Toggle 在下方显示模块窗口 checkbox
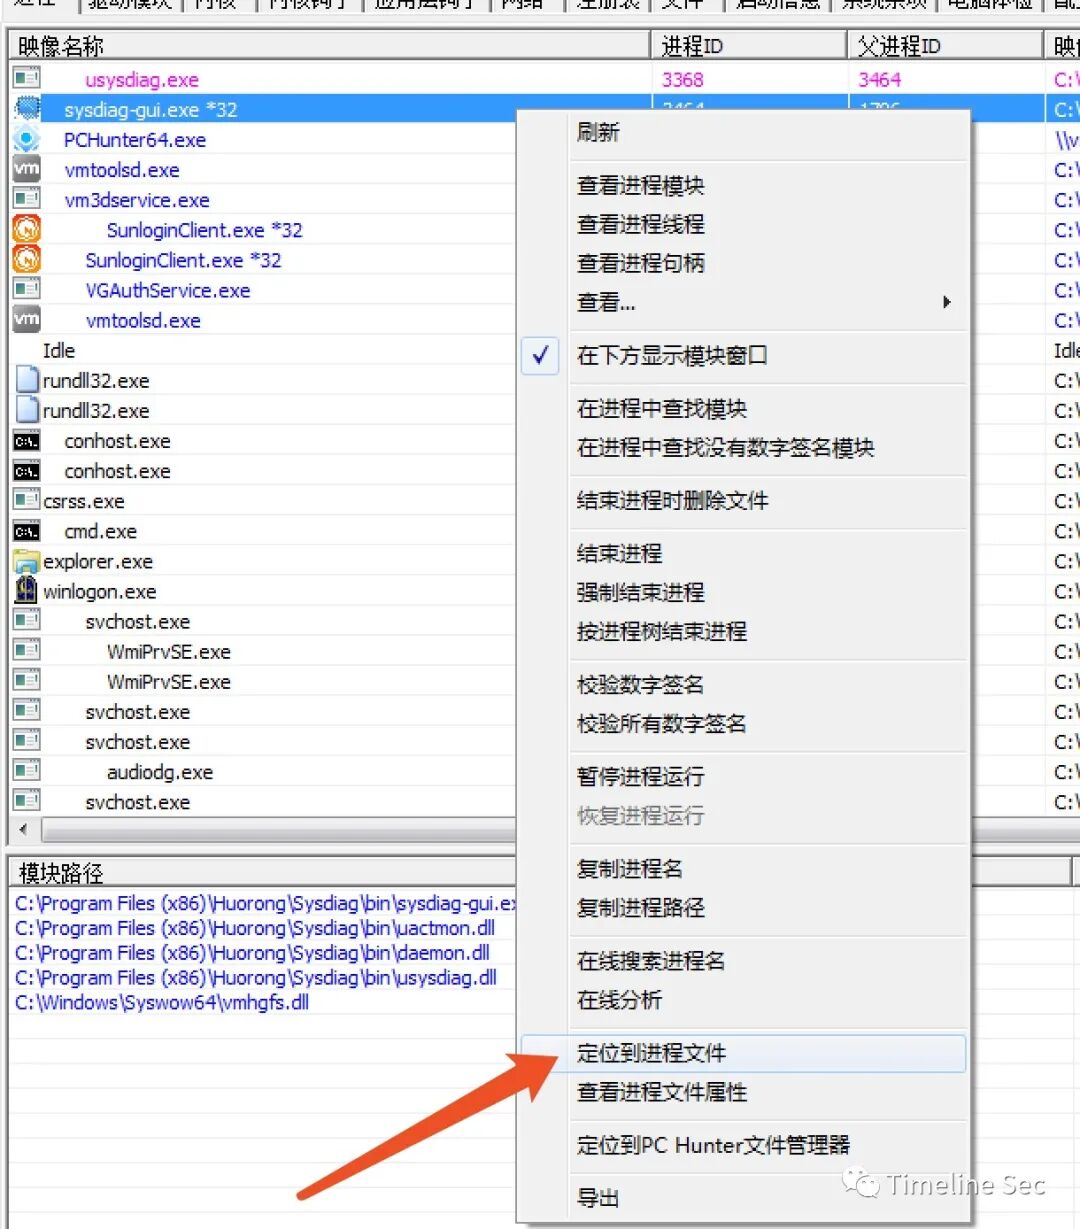The width and height of the screenshot is (1080, 1229). [x=540, y=356]
